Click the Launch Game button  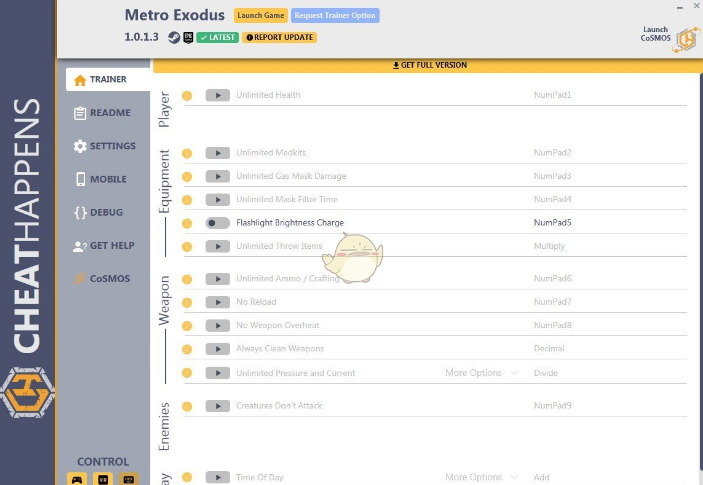[261, 16]
